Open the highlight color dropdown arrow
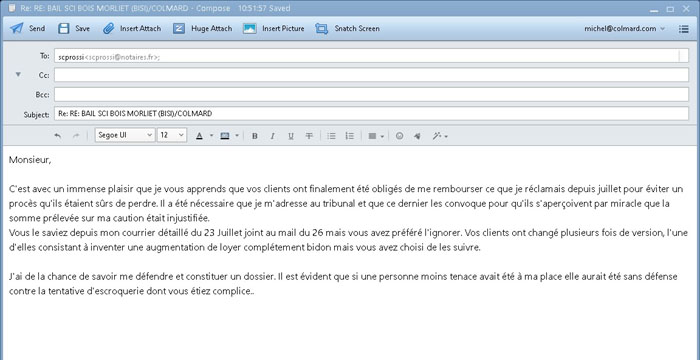Viewport: 700px width, 360px height. (237, 136)
